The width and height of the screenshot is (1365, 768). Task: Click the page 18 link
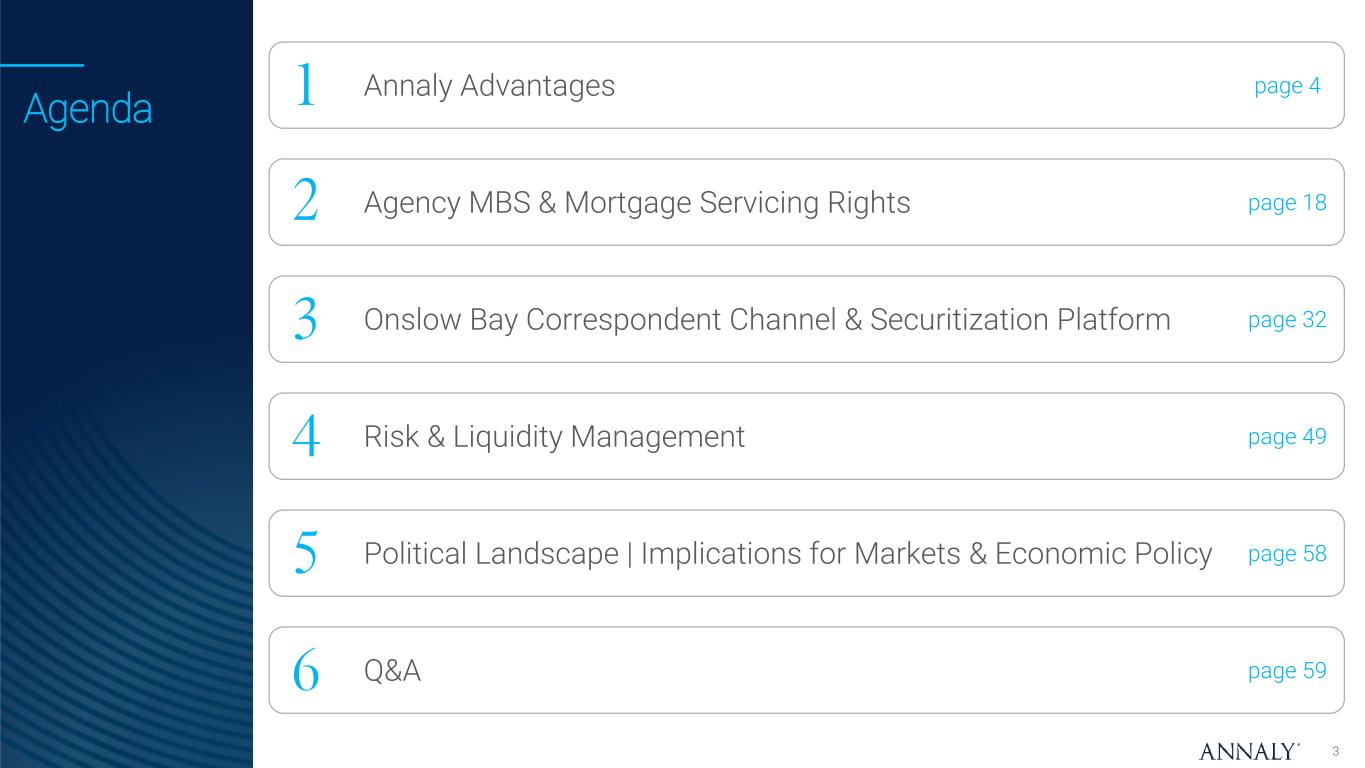[1287, 203]
